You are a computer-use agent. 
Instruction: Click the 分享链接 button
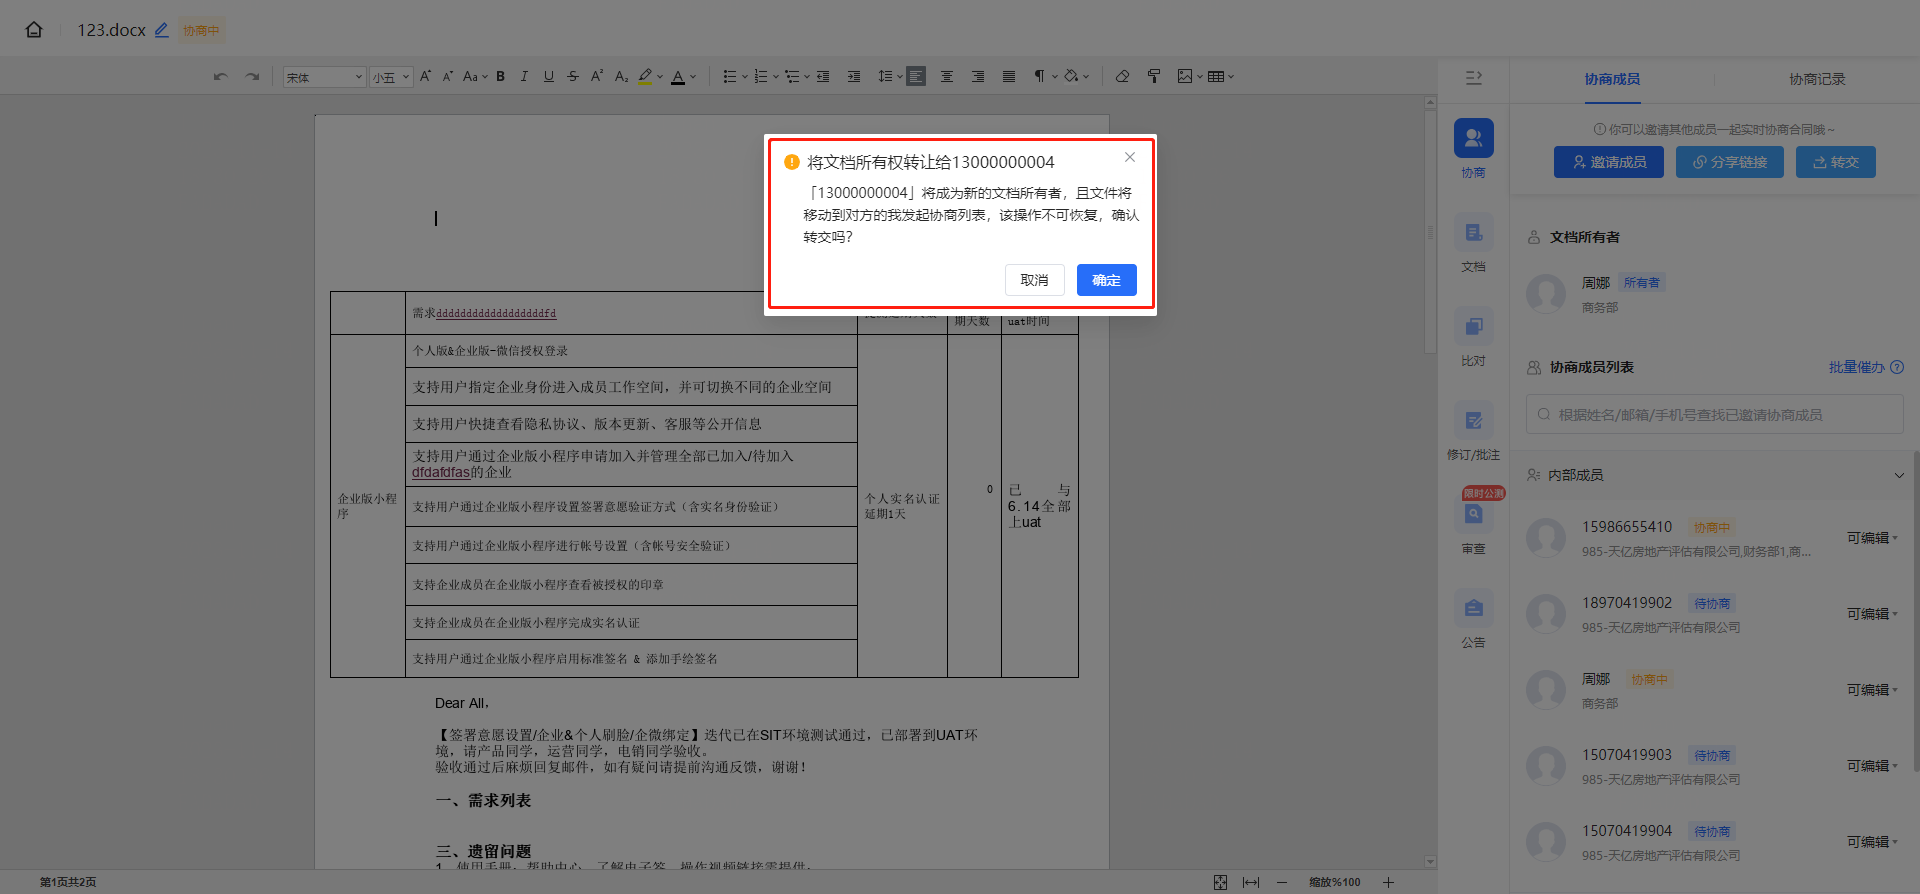coord(1730,162)
